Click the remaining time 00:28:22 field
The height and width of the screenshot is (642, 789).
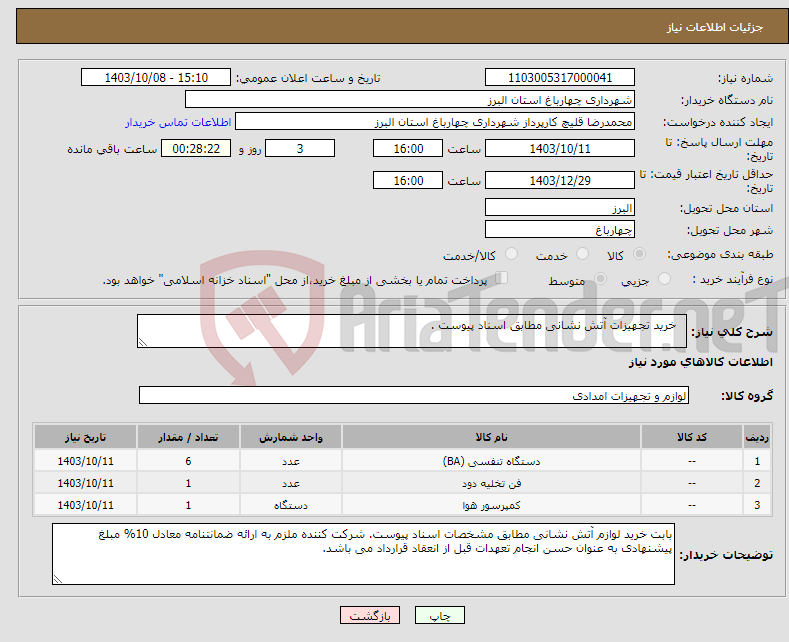[x=196, y=148]
